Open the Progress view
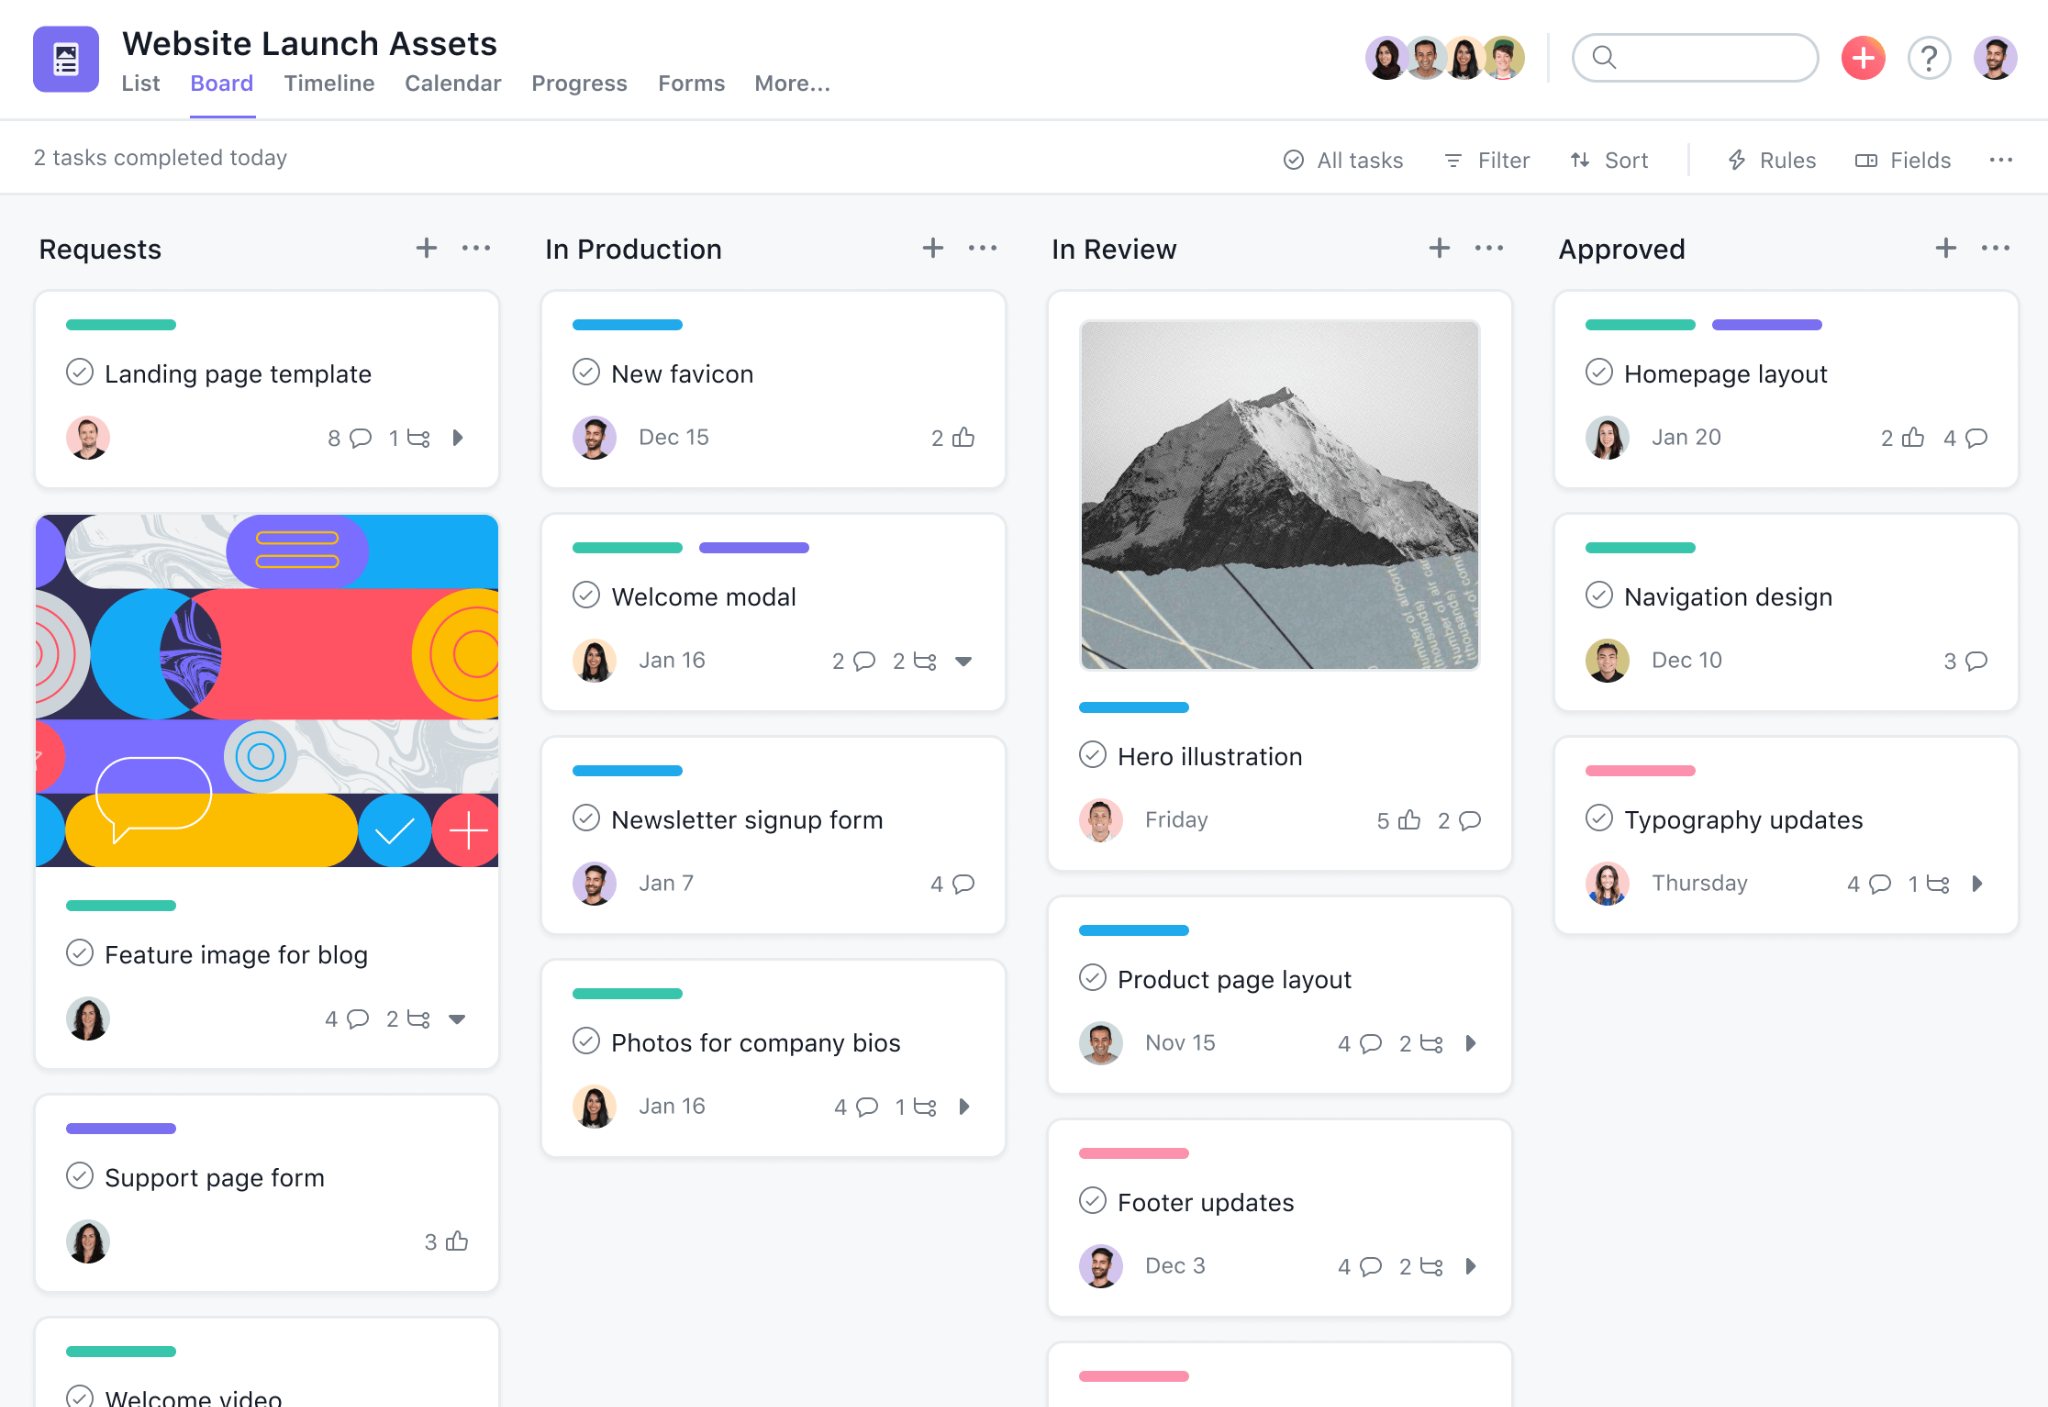 (580, 81)
